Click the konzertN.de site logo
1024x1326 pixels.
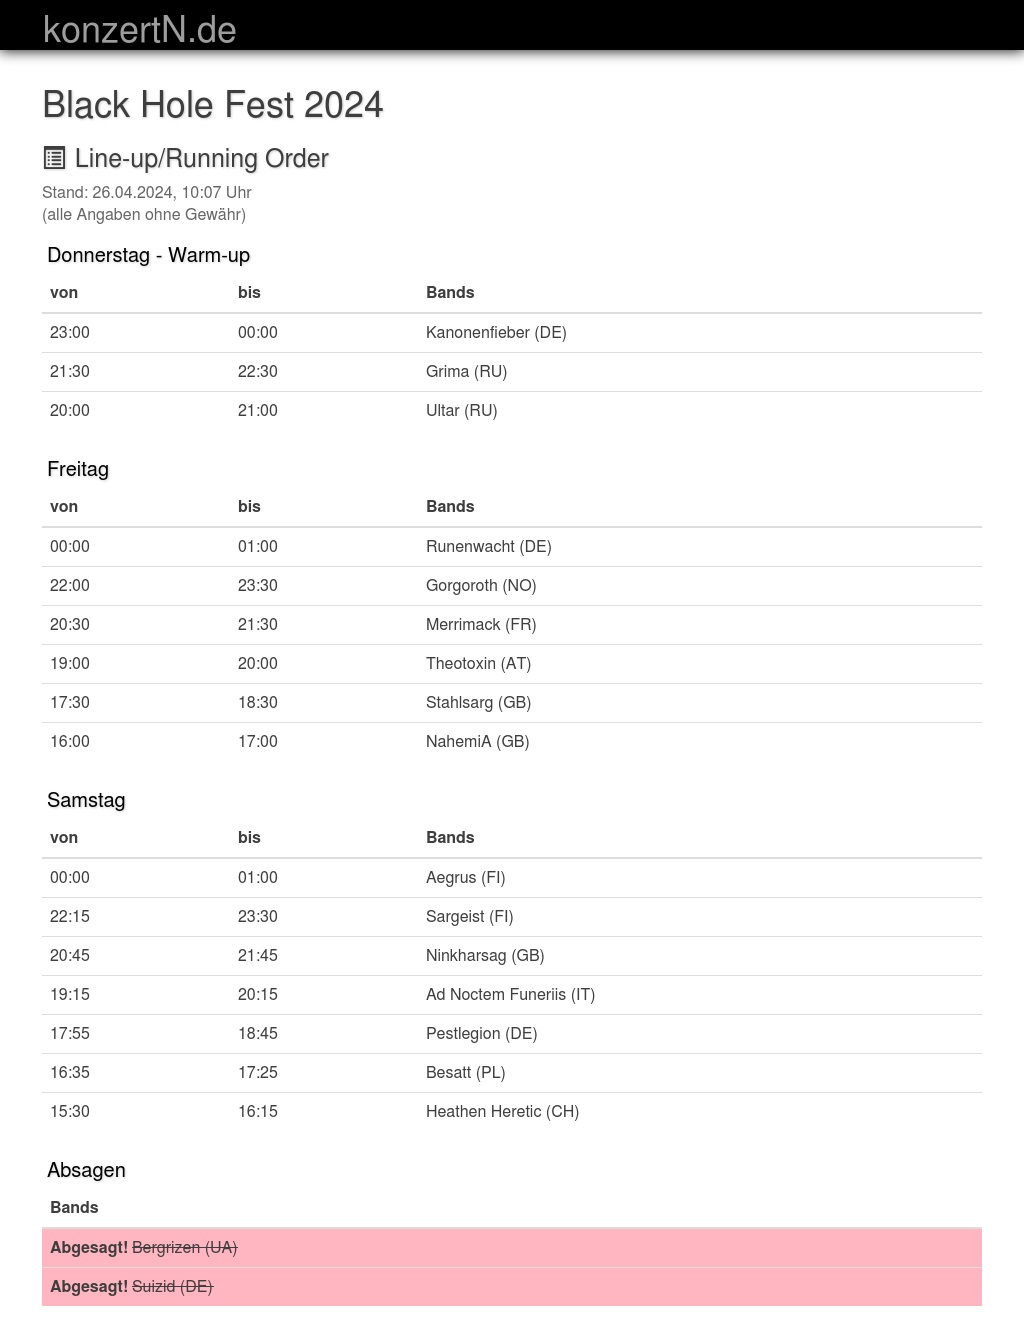139,30
